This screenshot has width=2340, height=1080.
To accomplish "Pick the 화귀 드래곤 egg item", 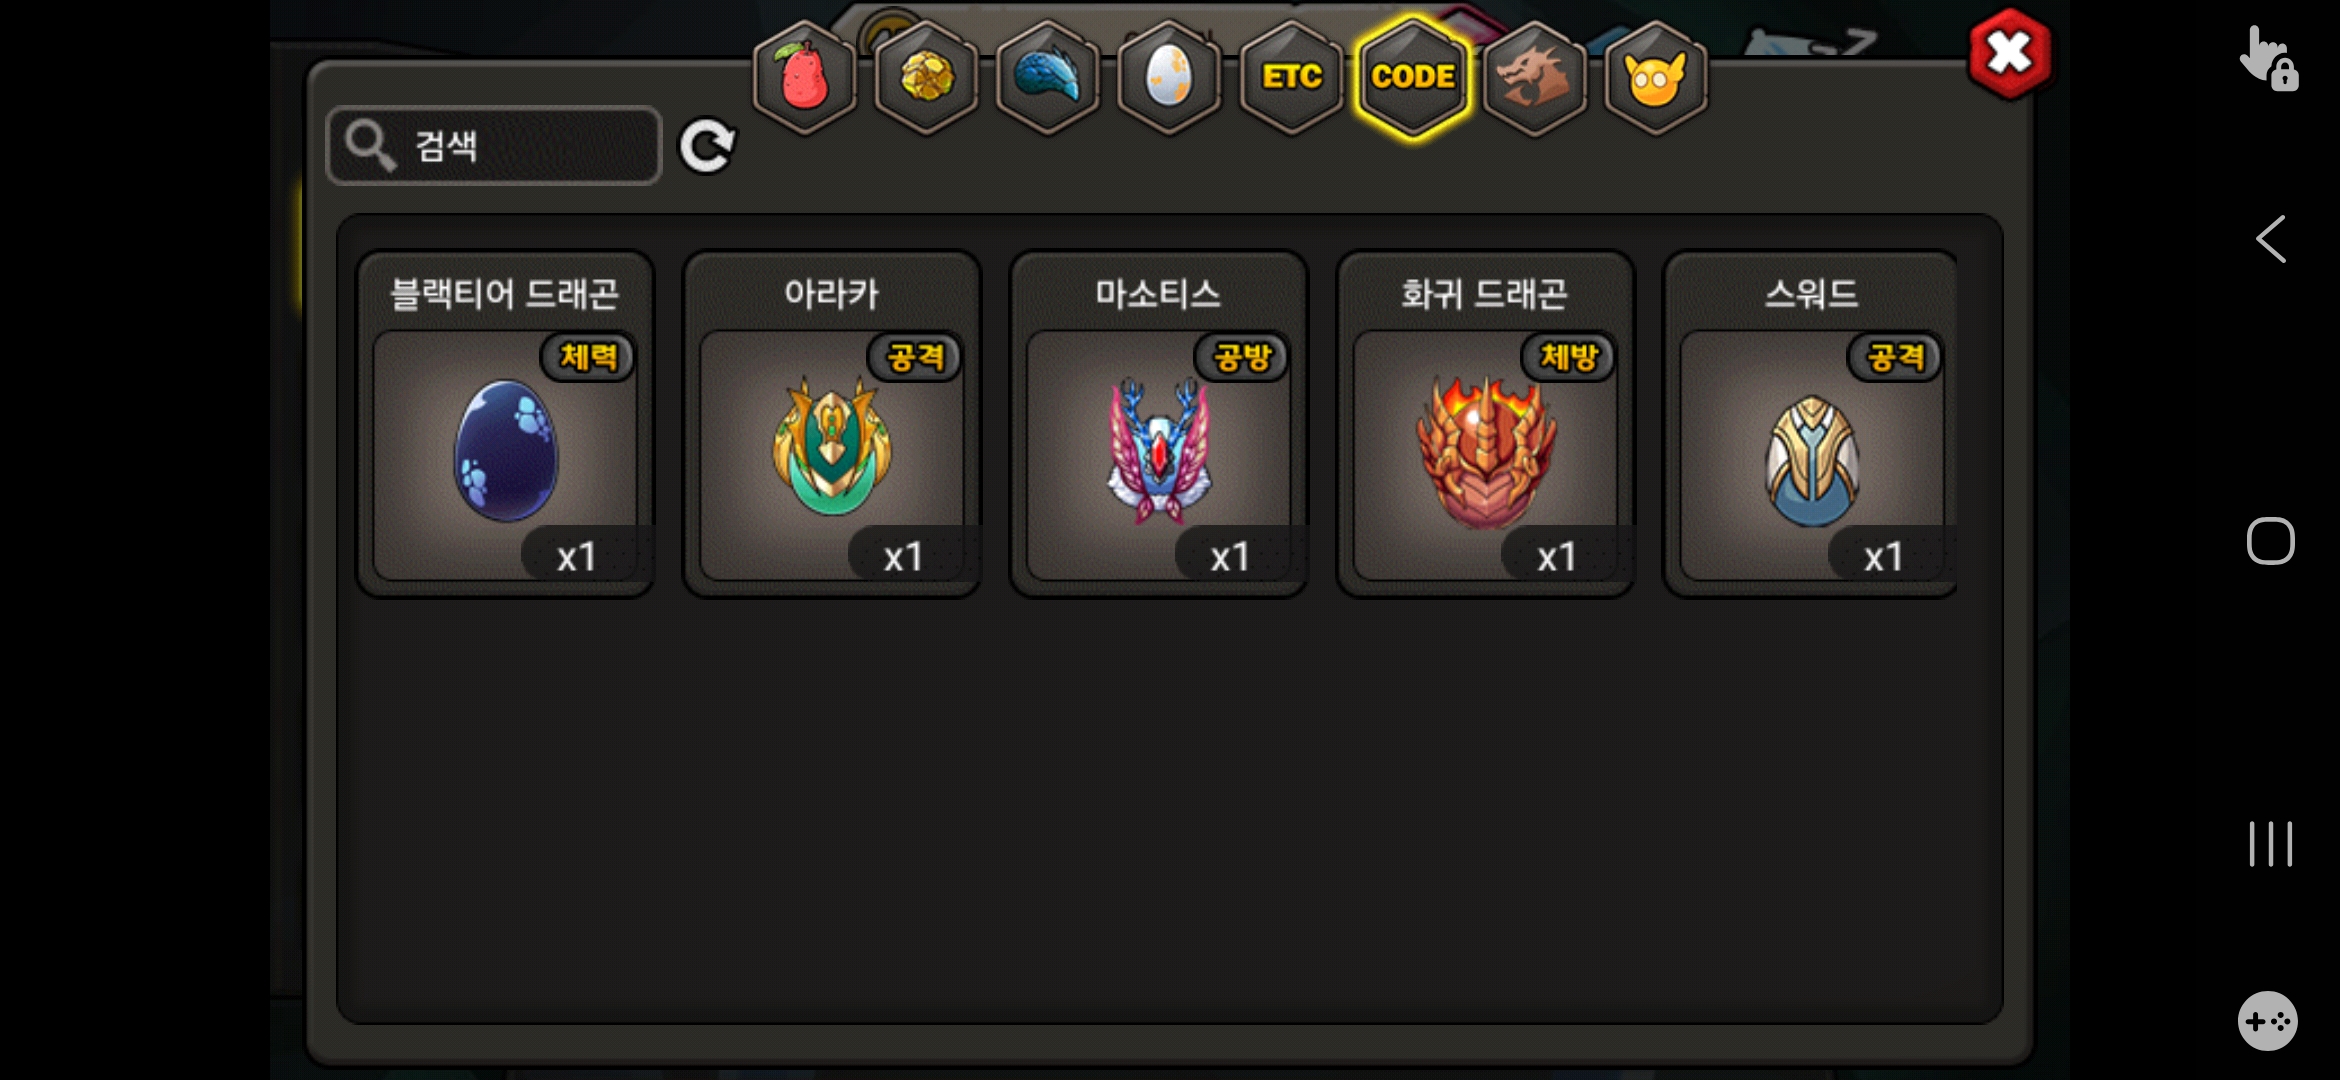I will coord(1485,424).
